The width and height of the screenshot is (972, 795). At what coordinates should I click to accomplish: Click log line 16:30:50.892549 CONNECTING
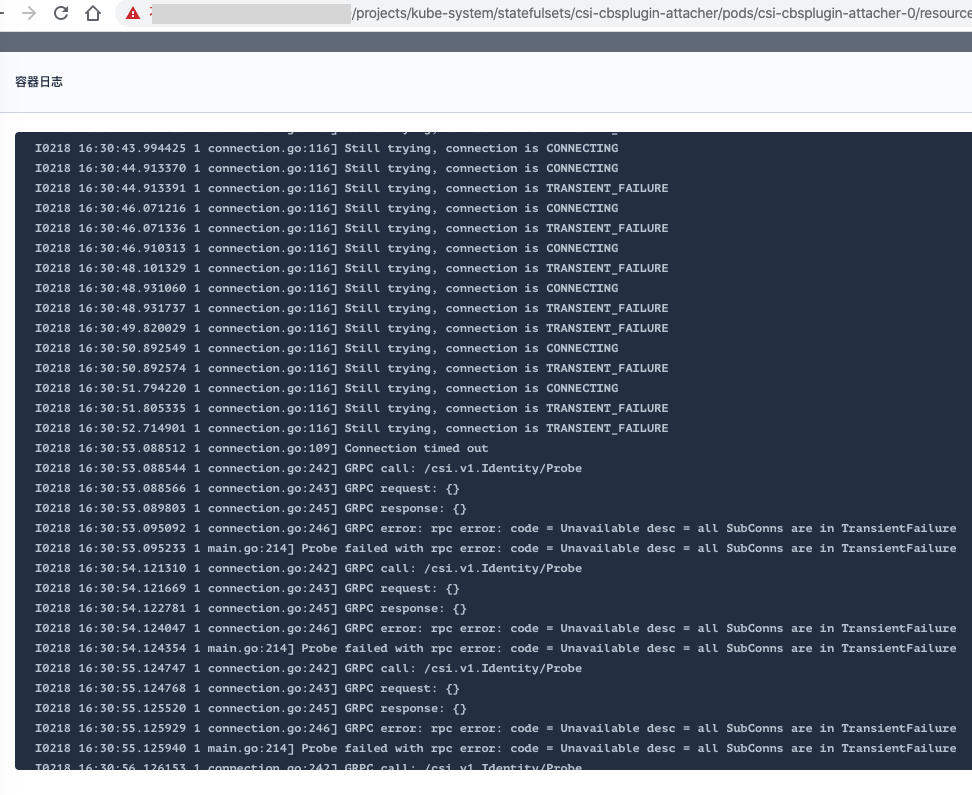[x=326, y=348]
